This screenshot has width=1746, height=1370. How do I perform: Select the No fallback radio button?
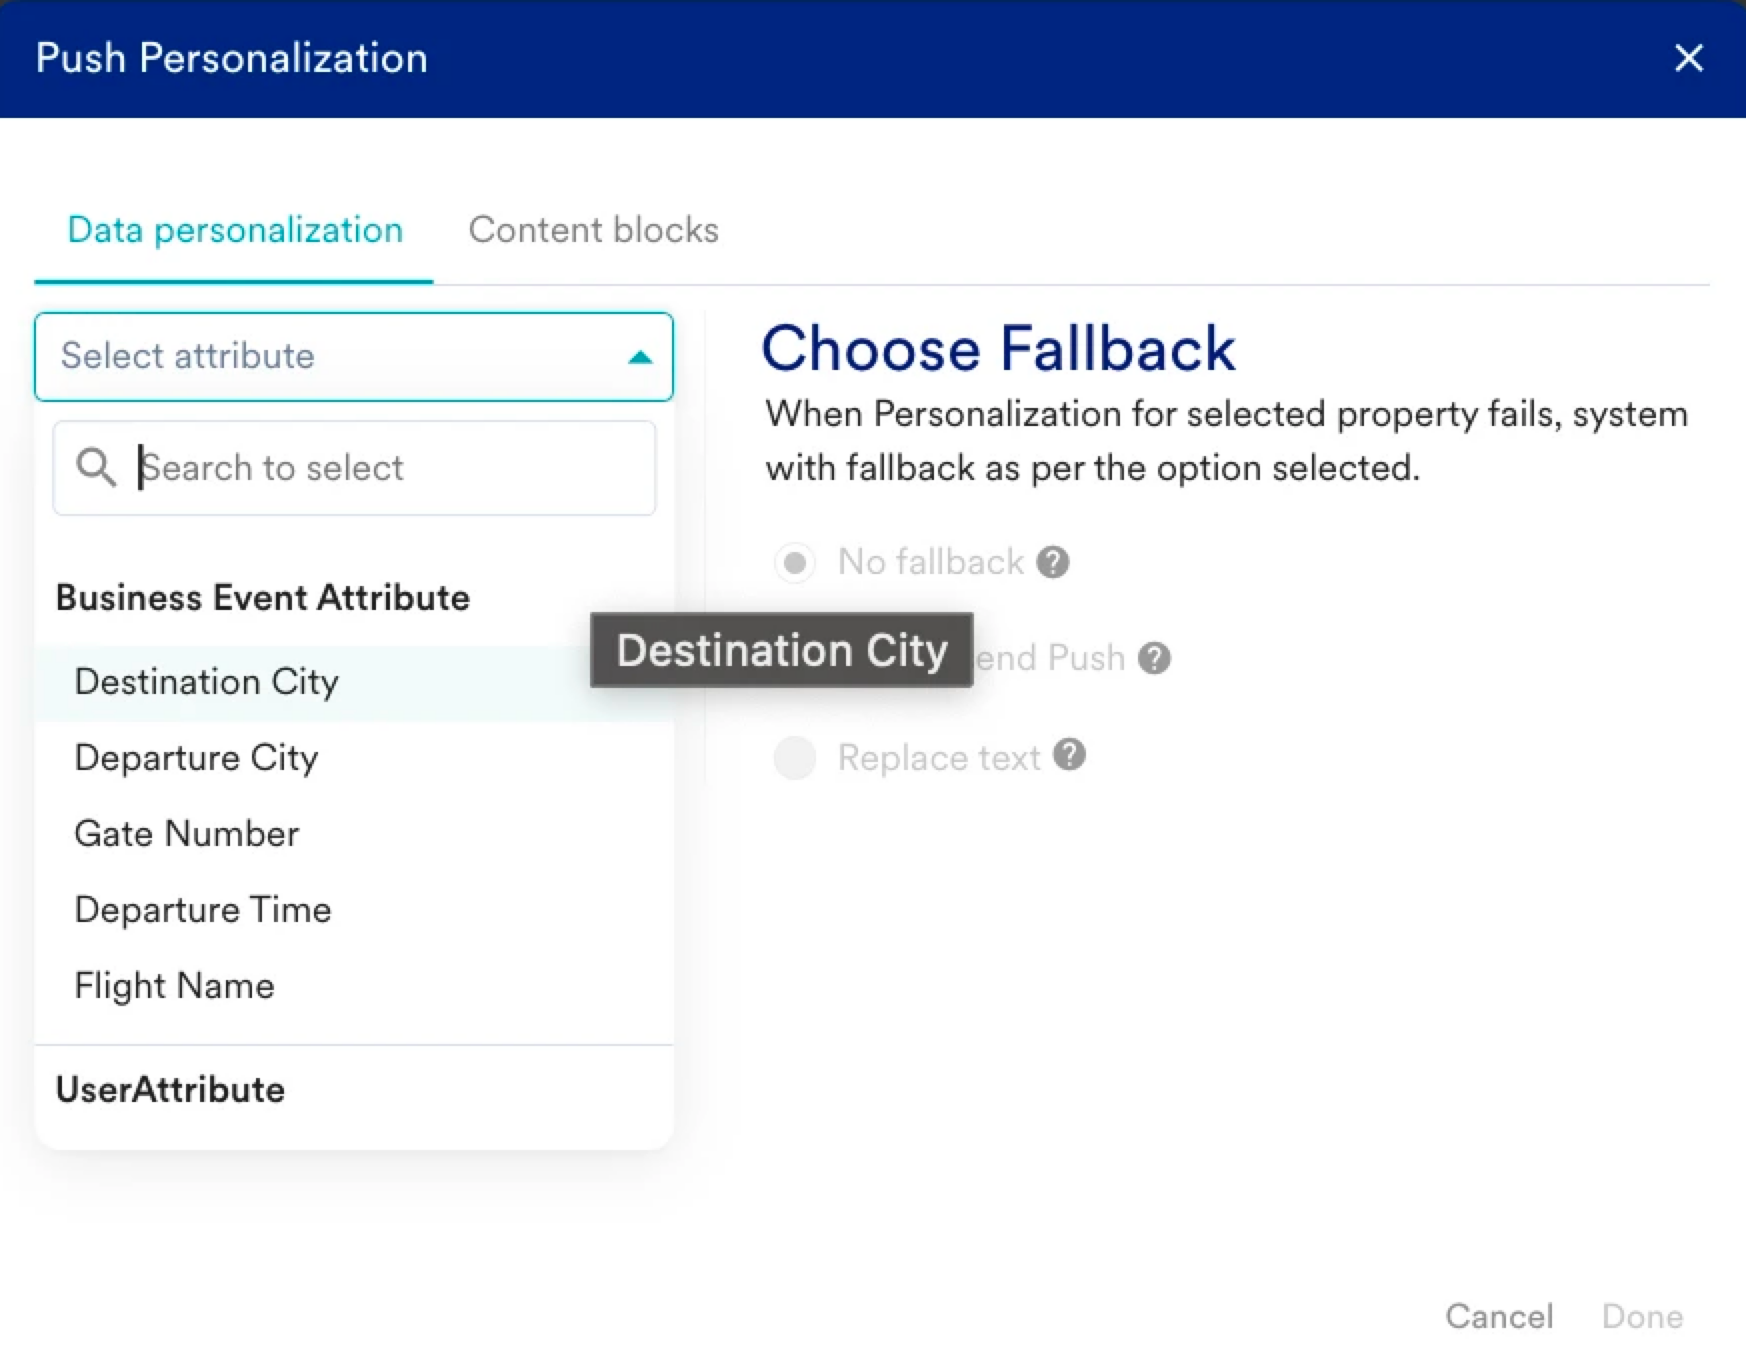795,563
